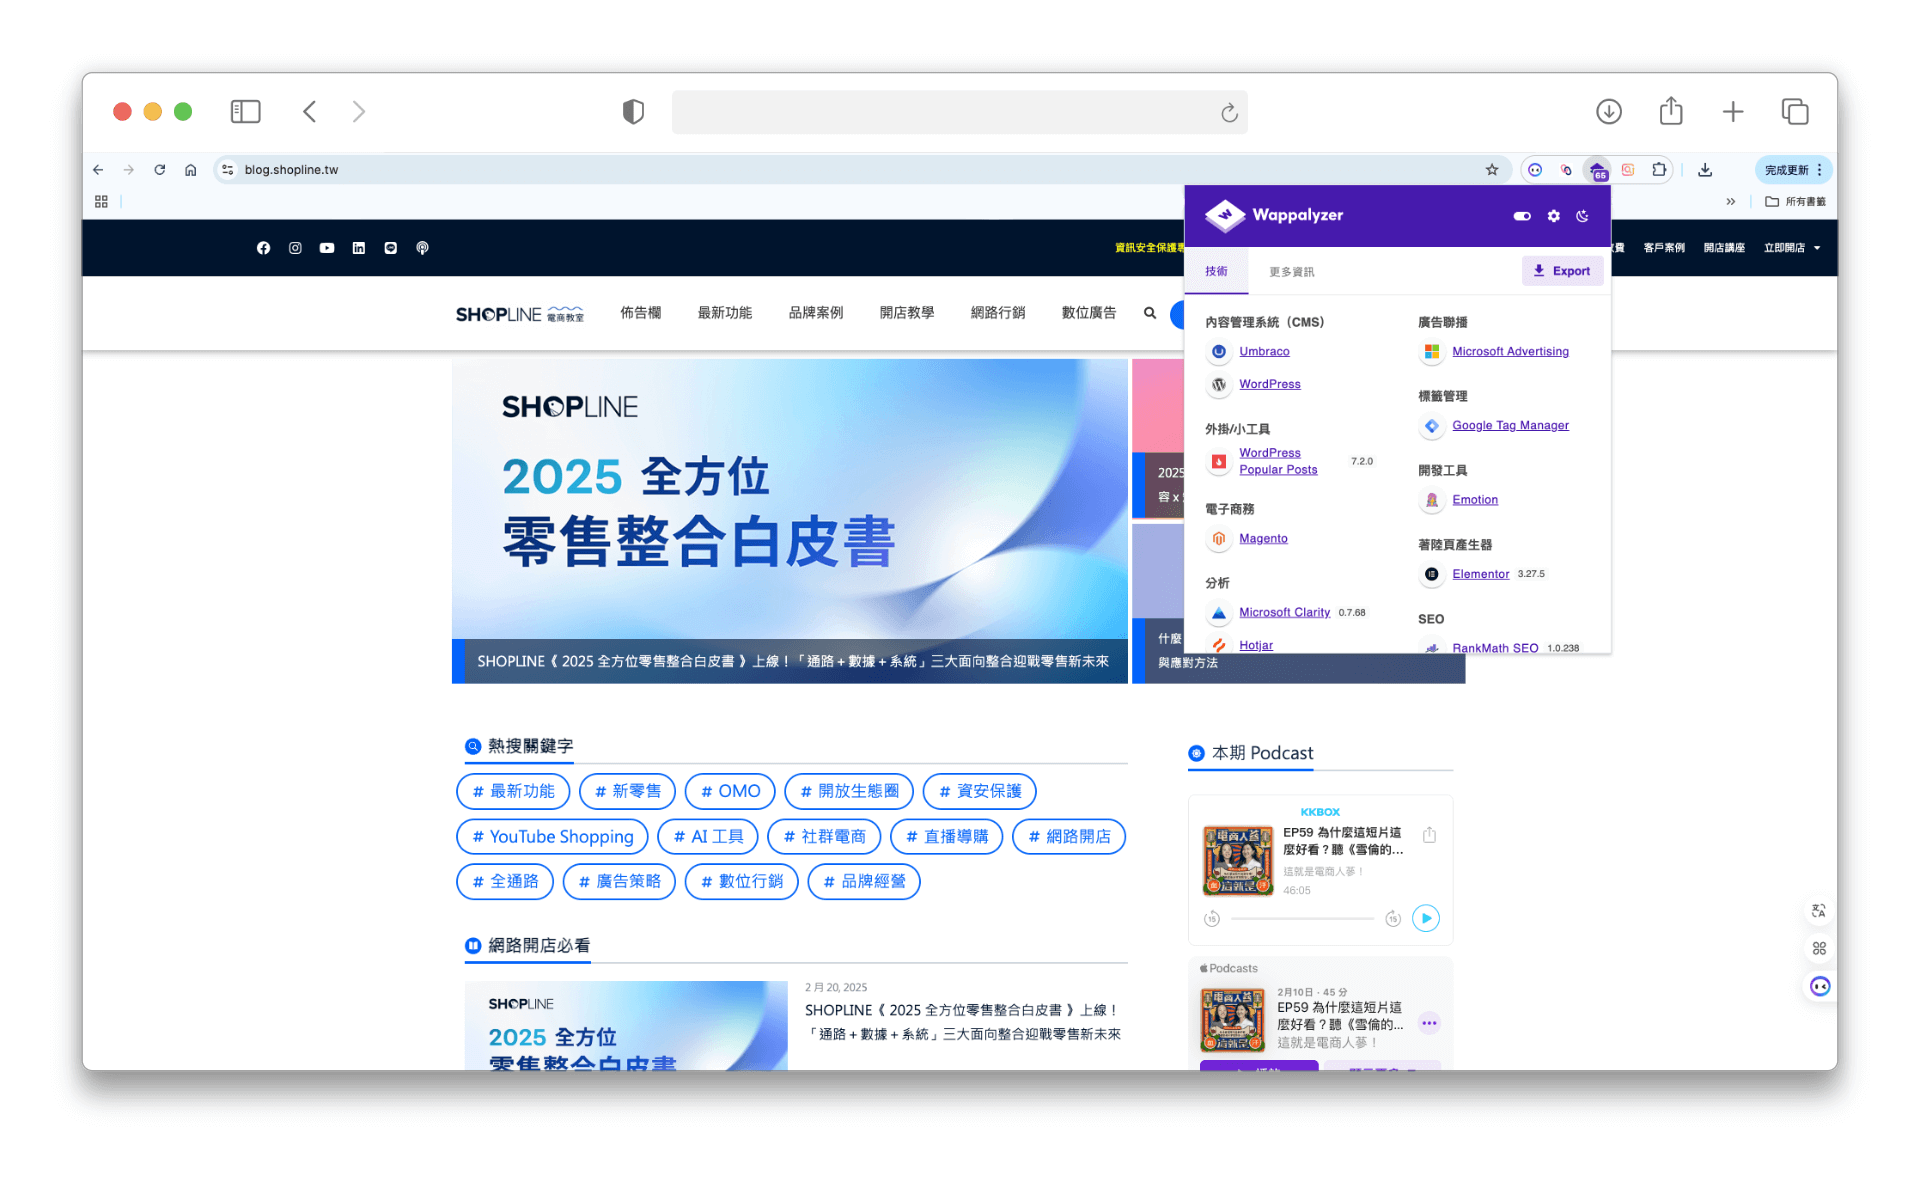Open the 數位廣告 menu item
The width and height of the screenshot is (1920, 1179).
pyautogui.click(x=1089, y=313)
